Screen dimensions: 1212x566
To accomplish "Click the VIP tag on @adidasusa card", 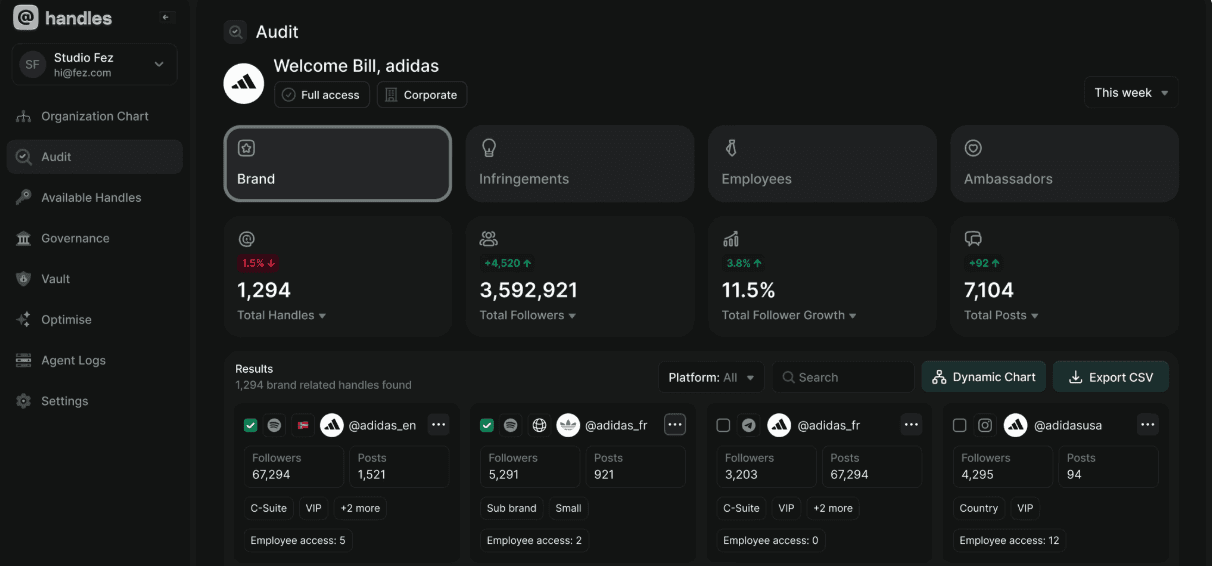I will pyautogui.click(x=1025, y=508).
